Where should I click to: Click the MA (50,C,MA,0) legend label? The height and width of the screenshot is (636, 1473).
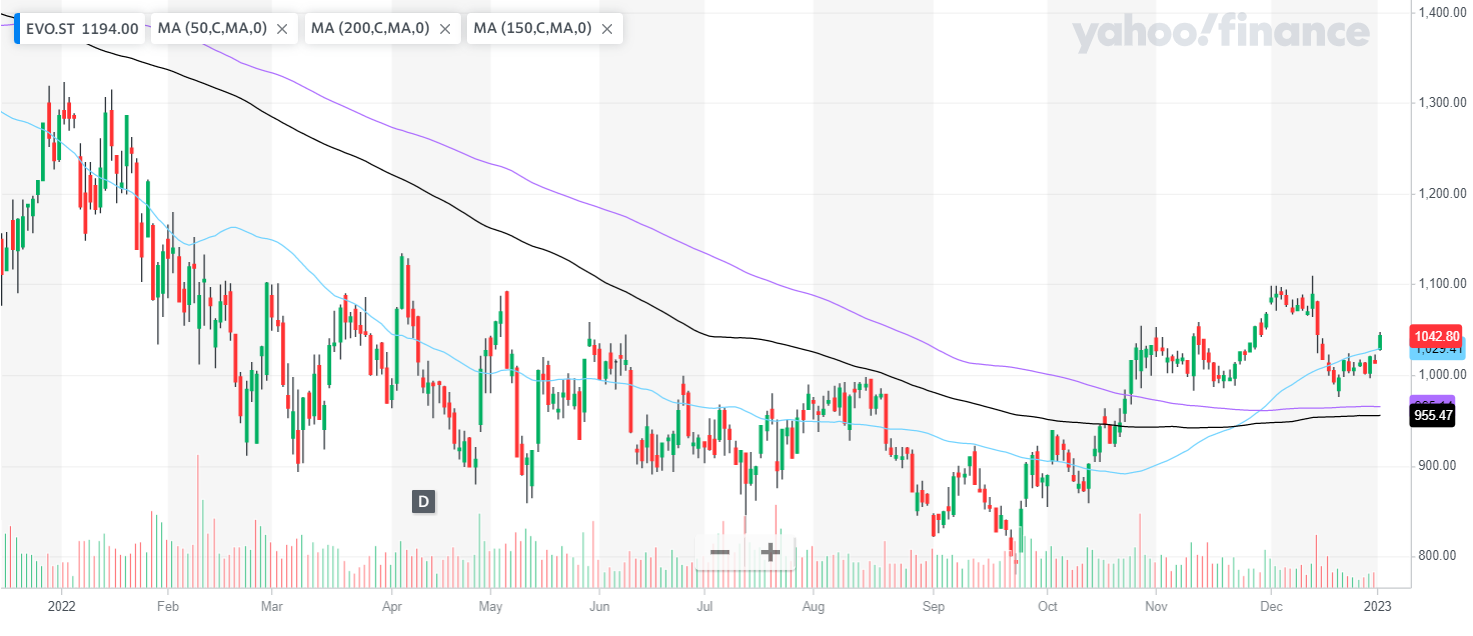[212, 29]
